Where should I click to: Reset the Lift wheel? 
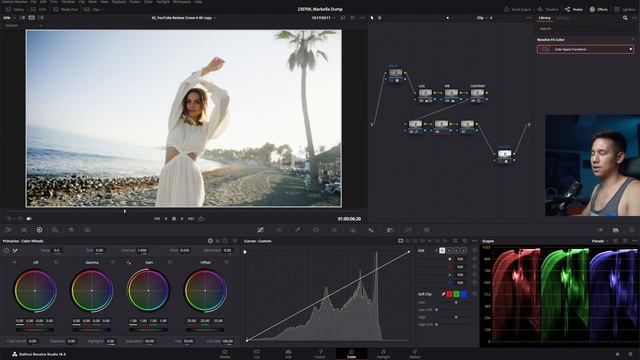click(56, 262)
